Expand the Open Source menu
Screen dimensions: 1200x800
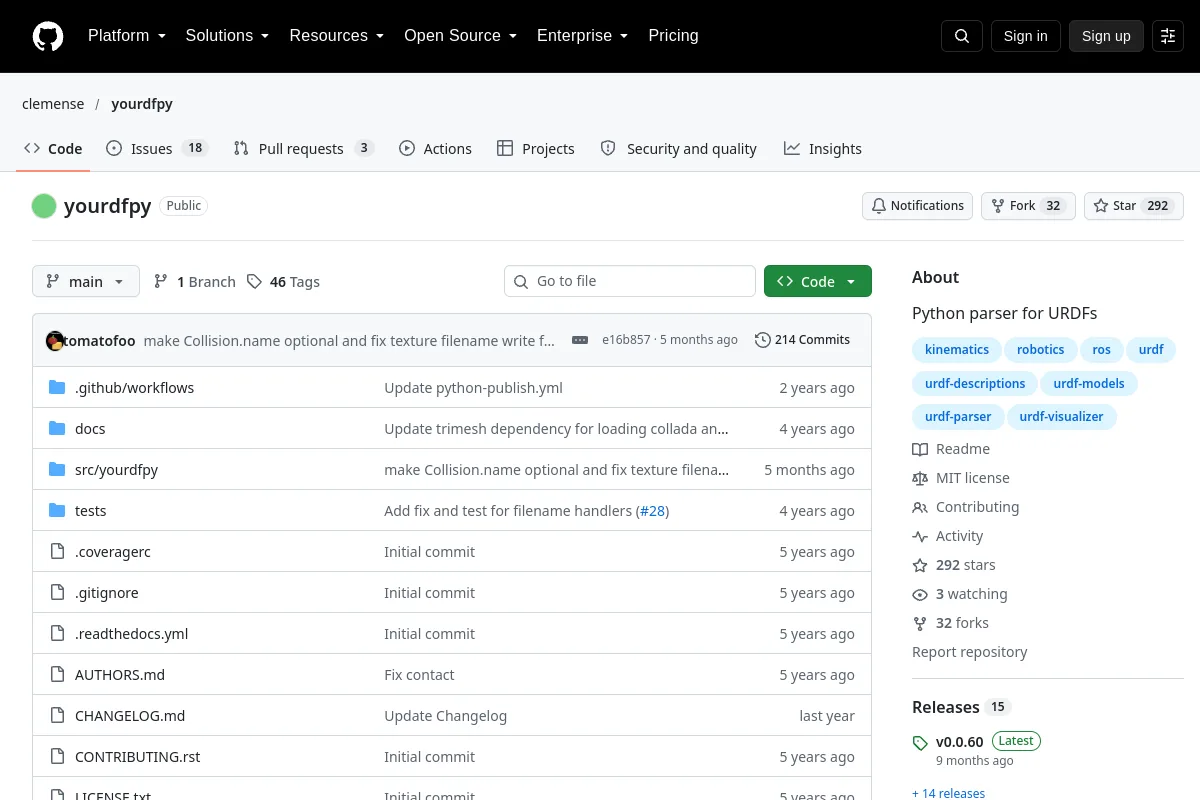click(x=461, y=36)
